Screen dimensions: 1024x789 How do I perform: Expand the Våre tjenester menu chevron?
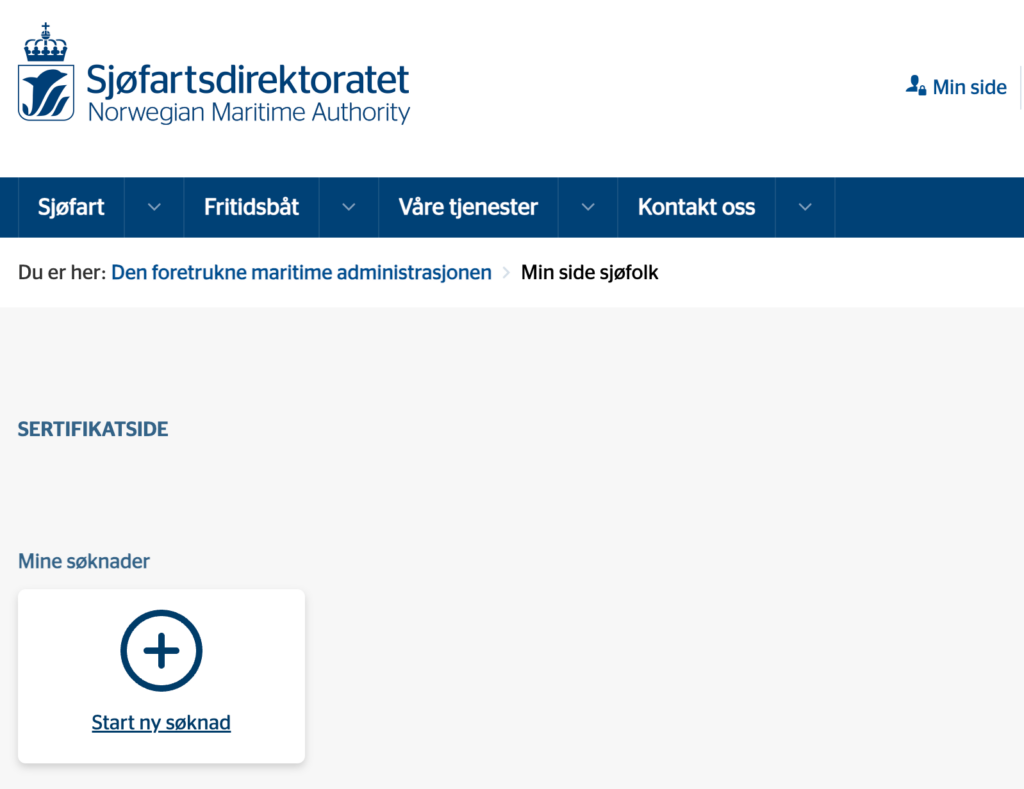tap(588, 207)
